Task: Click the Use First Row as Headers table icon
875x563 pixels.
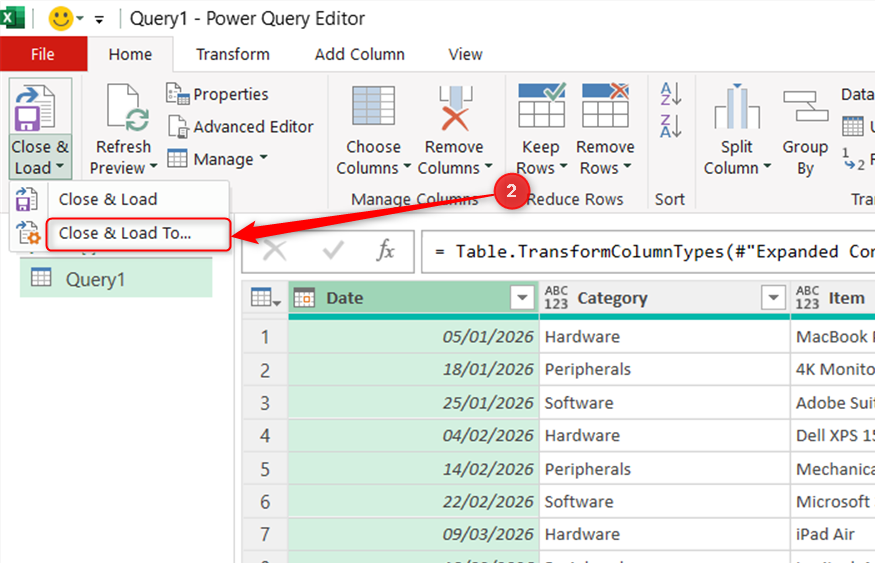Action: (x=853, y=126)
